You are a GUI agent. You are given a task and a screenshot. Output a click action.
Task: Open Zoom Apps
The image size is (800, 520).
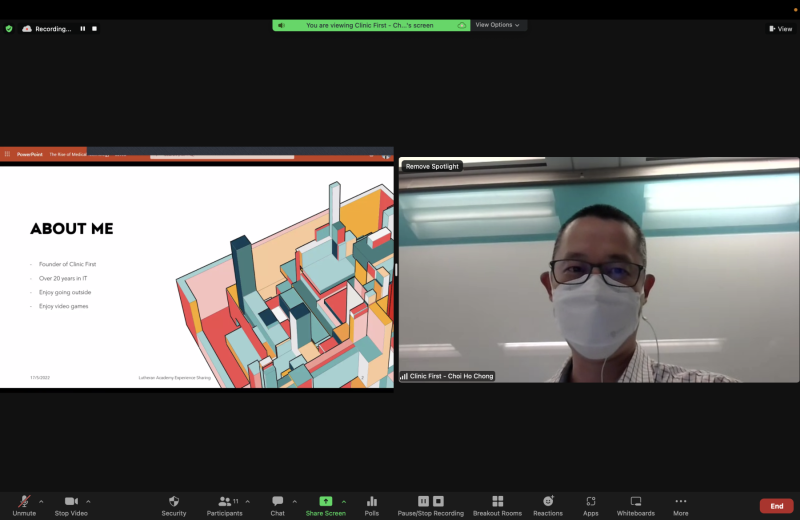(x=591, y=506)
